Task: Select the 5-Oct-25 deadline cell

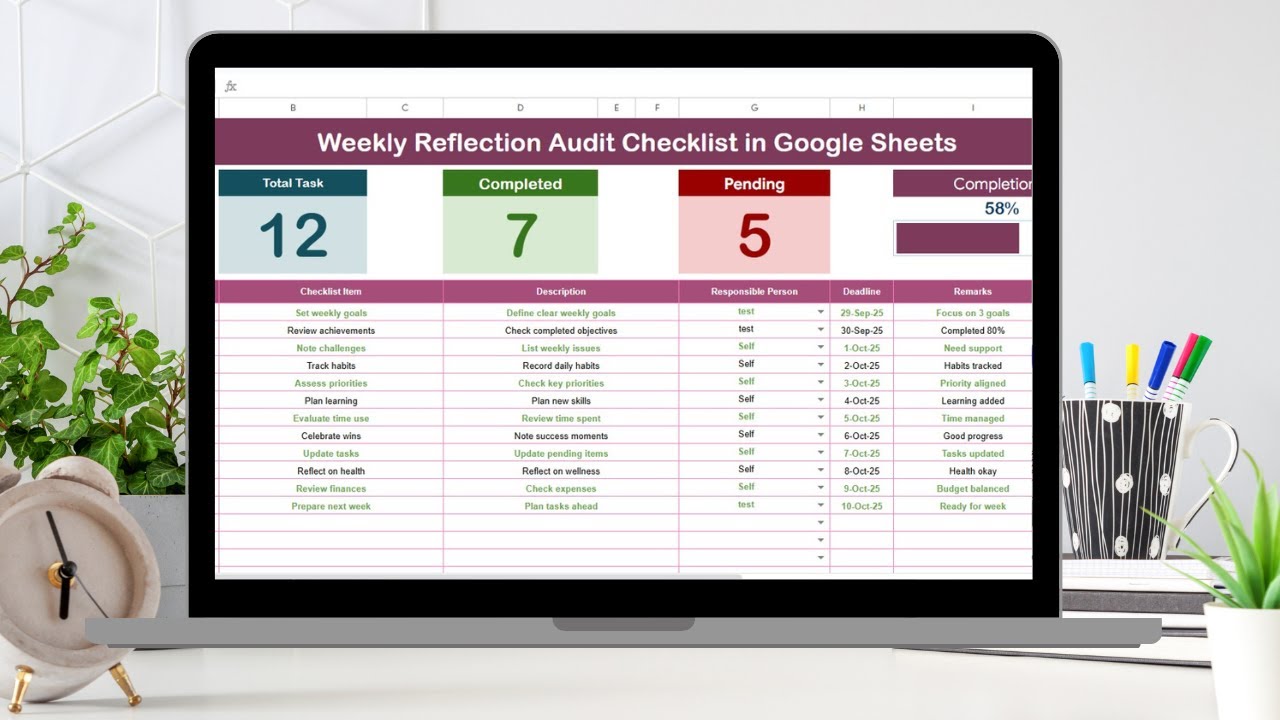Action: (x=861, y=418)
